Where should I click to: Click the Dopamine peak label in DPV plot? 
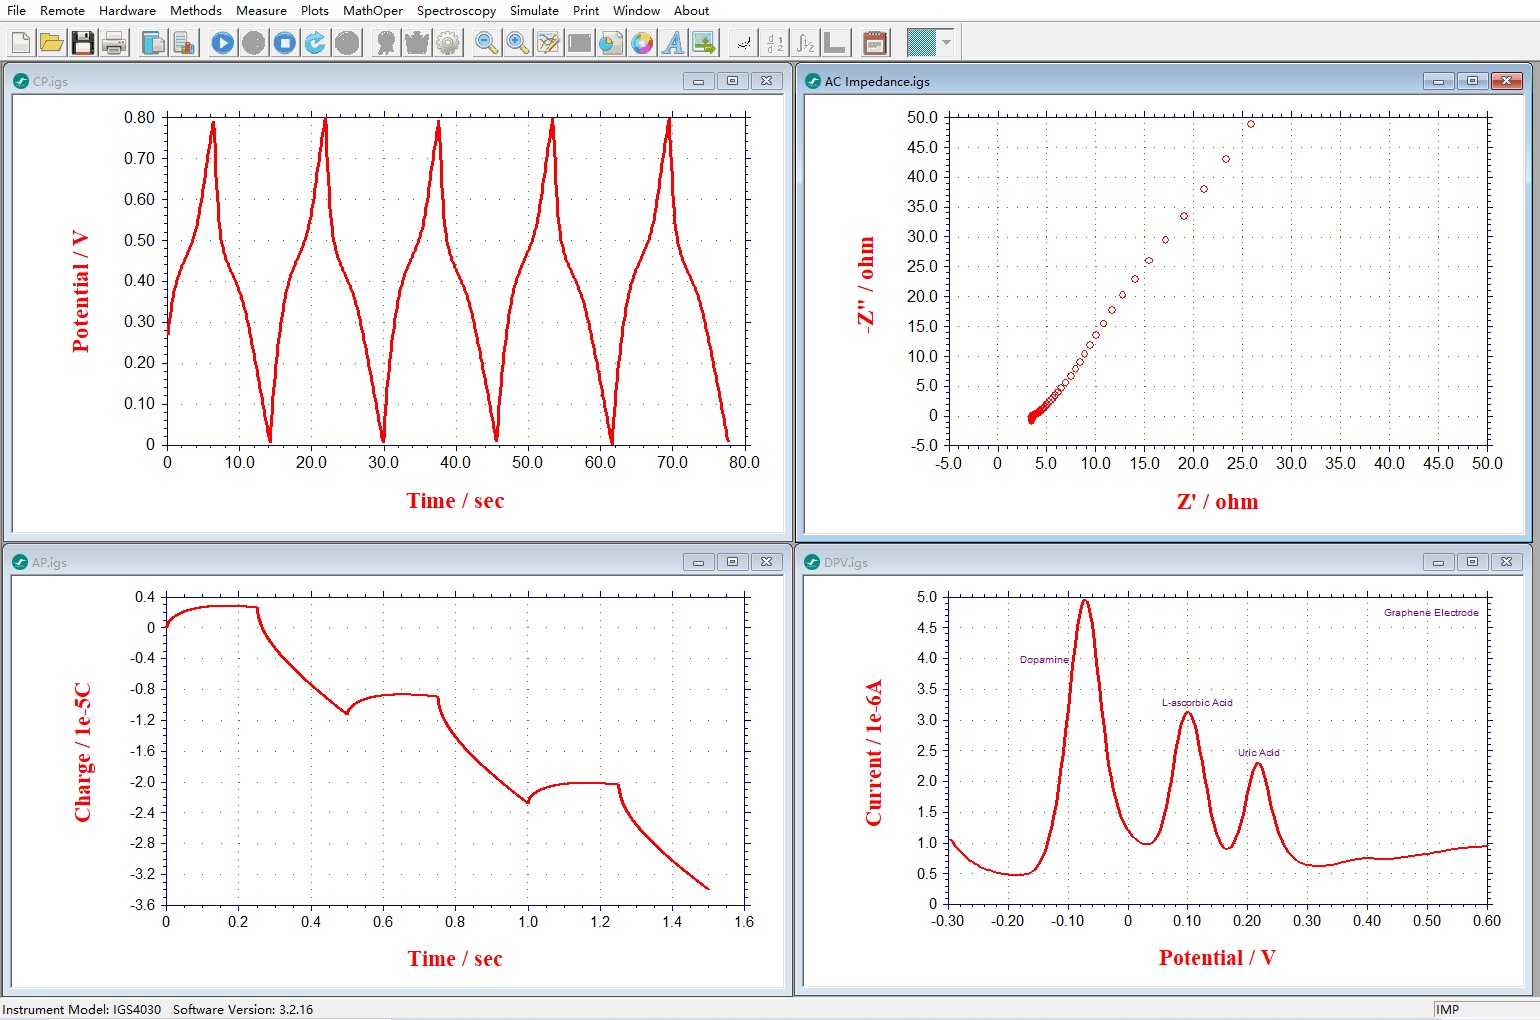coord(1044,660)
